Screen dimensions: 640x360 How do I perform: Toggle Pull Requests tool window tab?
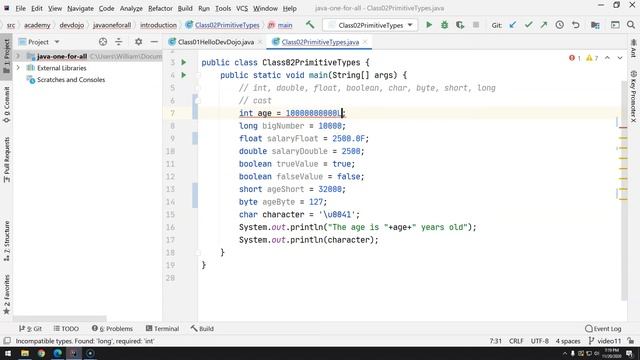point(7,160)
